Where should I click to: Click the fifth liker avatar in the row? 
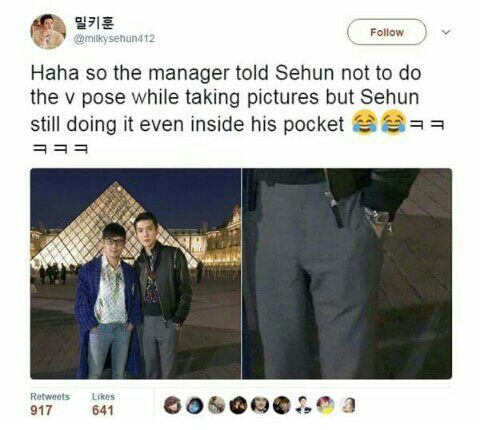[260, 405]
